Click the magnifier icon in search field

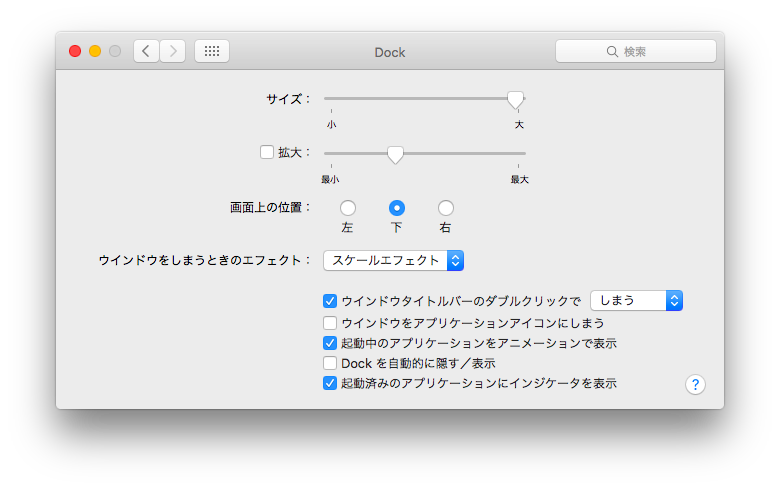coord(612,52)
